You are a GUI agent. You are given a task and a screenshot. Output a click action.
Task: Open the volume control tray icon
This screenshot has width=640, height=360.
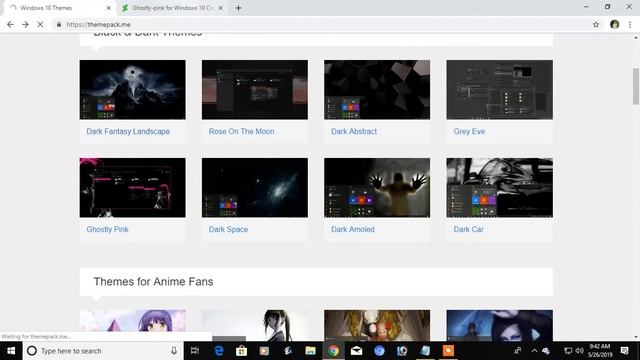(x=579, y=351)
